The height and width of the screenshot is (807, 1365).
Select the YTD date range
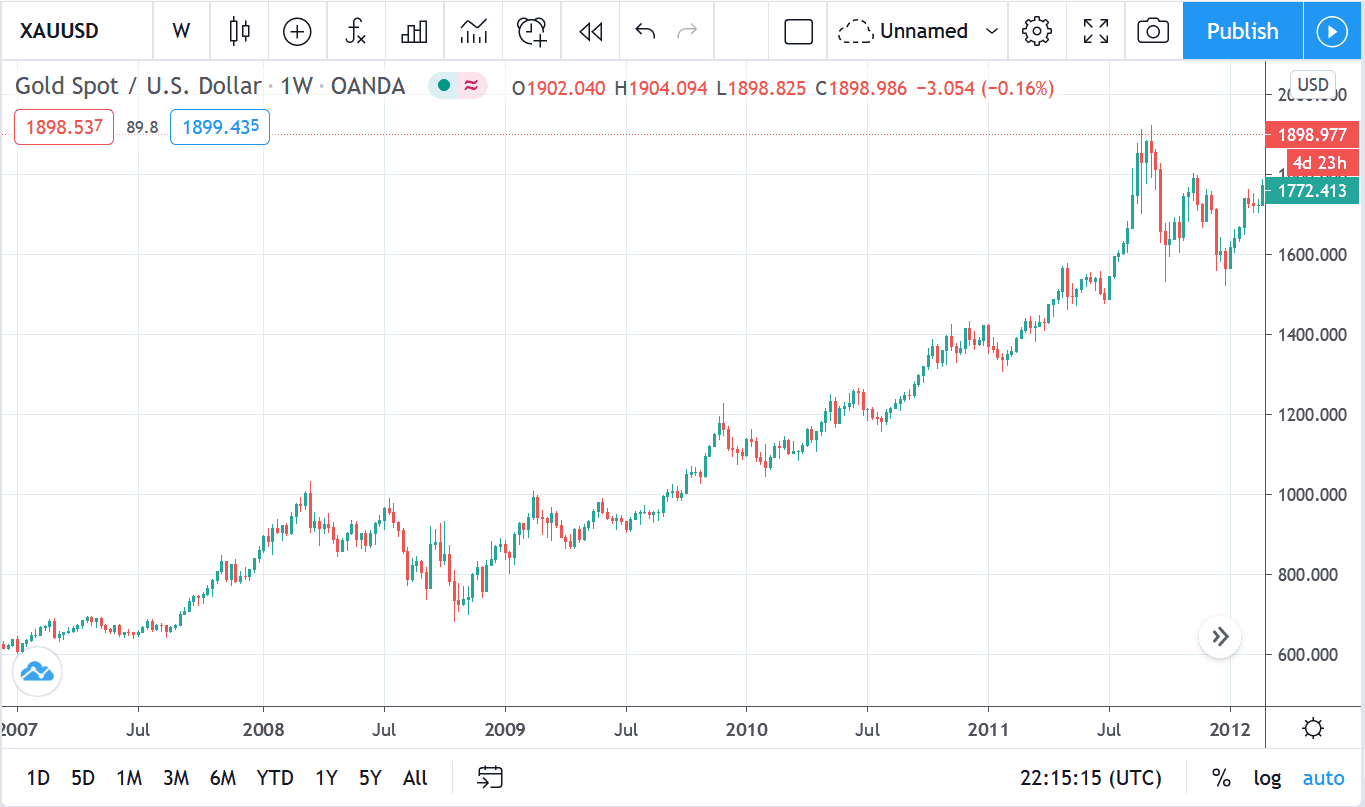(275, 778)
